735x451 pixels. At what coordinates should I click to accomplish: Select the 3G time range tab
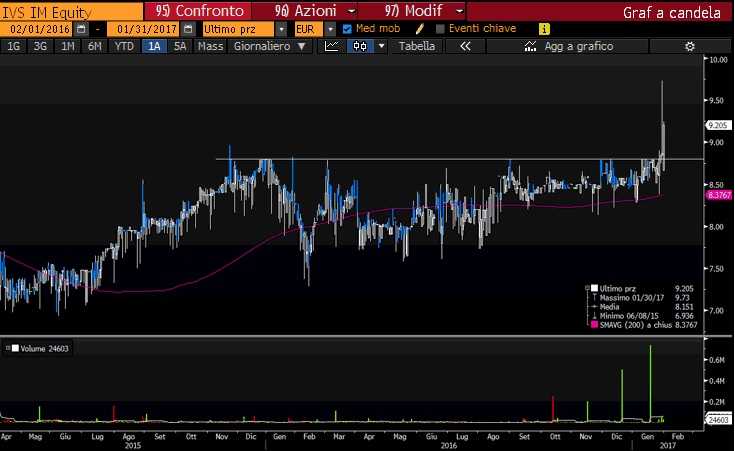click(40, 46)
